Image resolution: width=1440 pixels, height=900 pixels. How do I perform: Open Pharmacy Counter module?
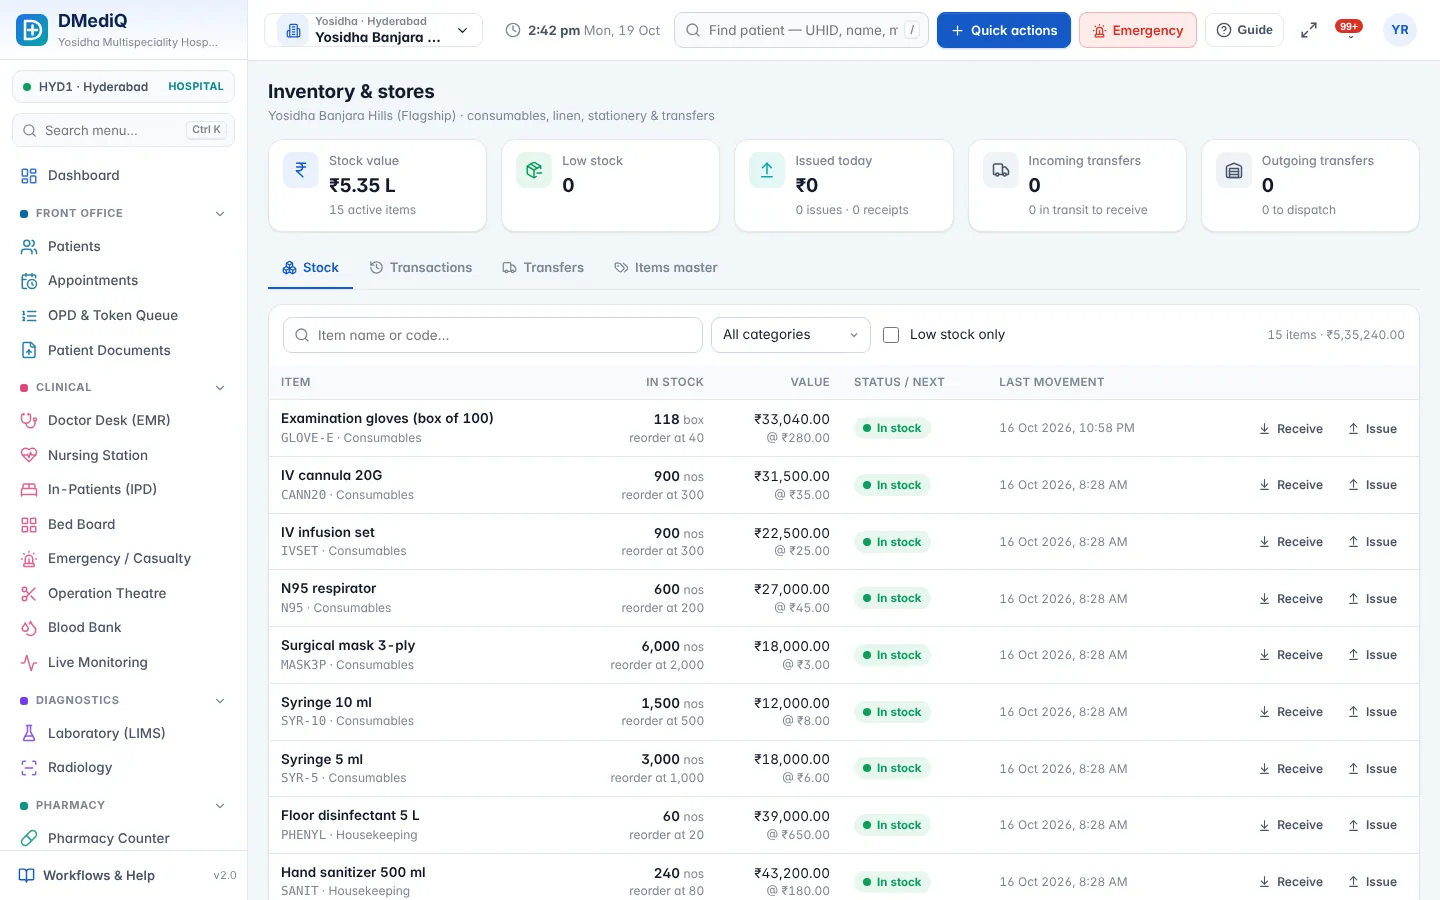(124, 838)
